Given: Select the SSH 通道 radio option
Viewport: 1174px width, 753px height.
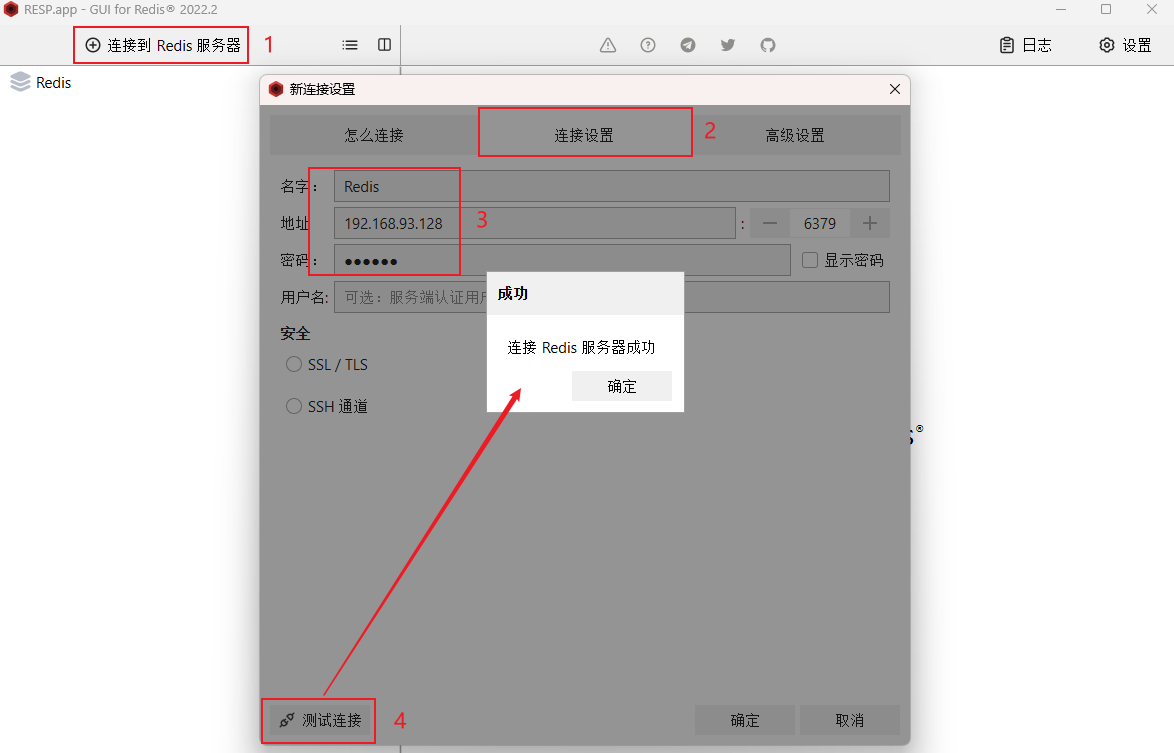Looking at the screenshot, I should 294,406.
